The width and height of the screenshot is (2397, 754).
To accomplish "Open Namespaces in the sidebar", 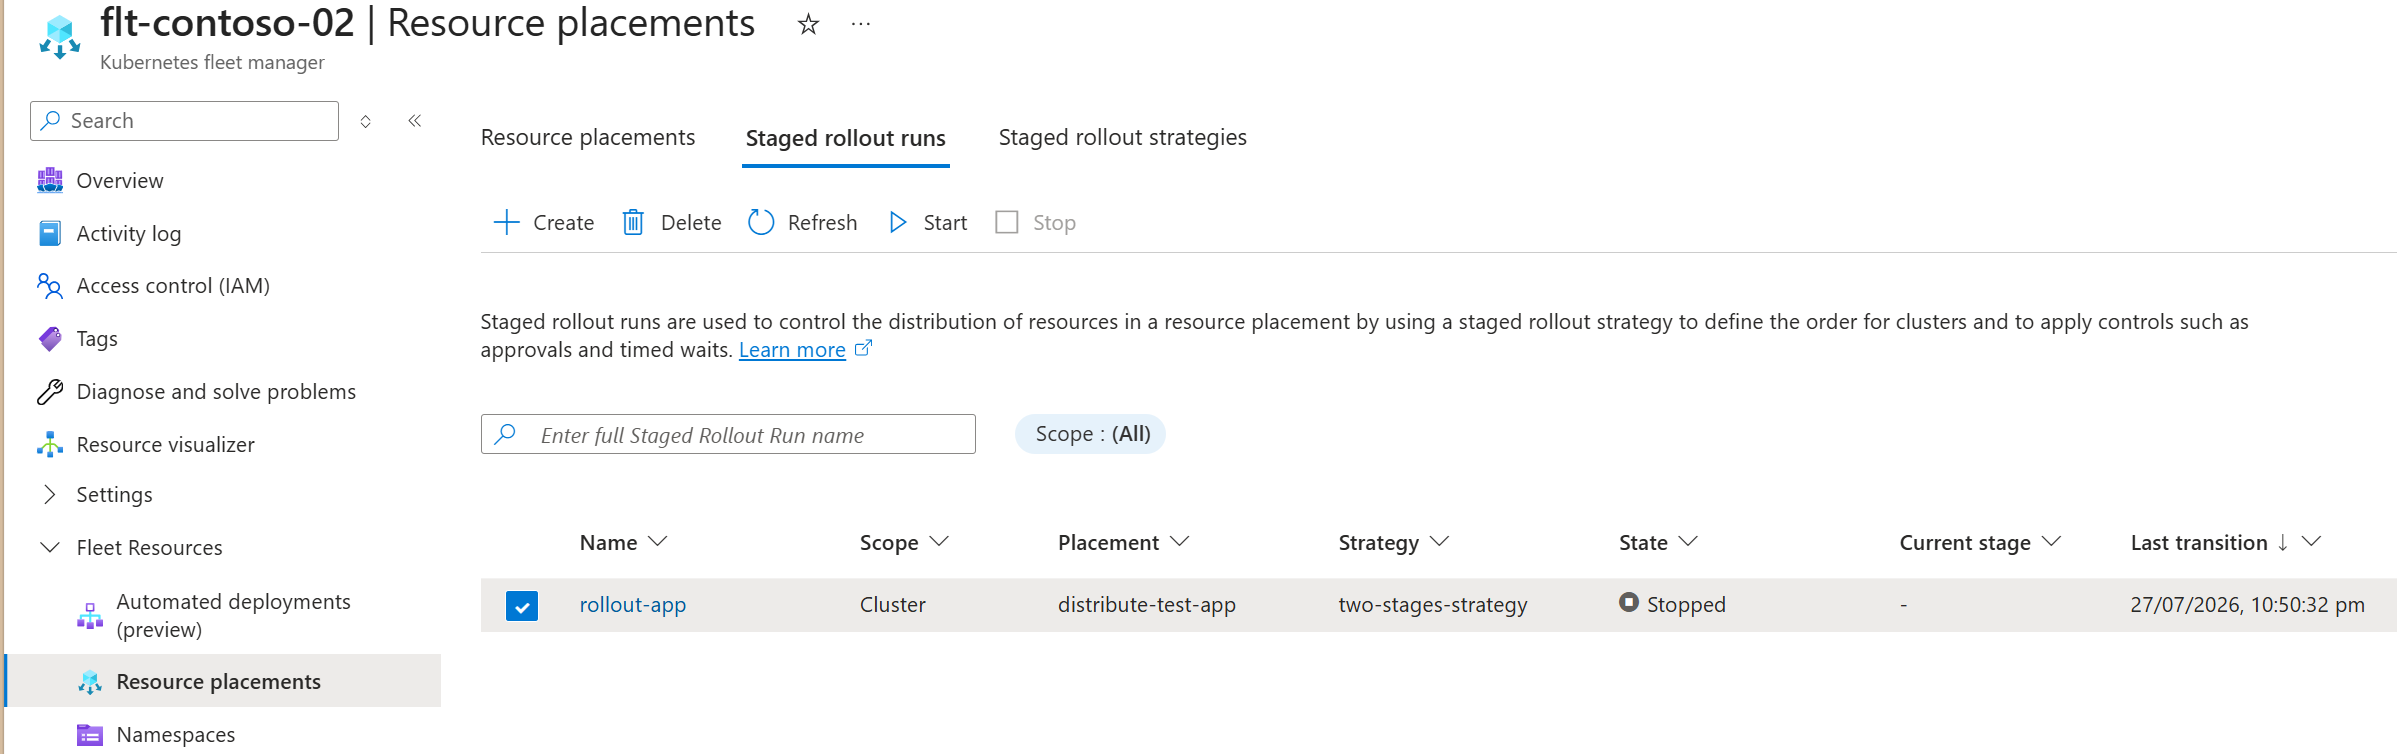I will pos(175,735).
